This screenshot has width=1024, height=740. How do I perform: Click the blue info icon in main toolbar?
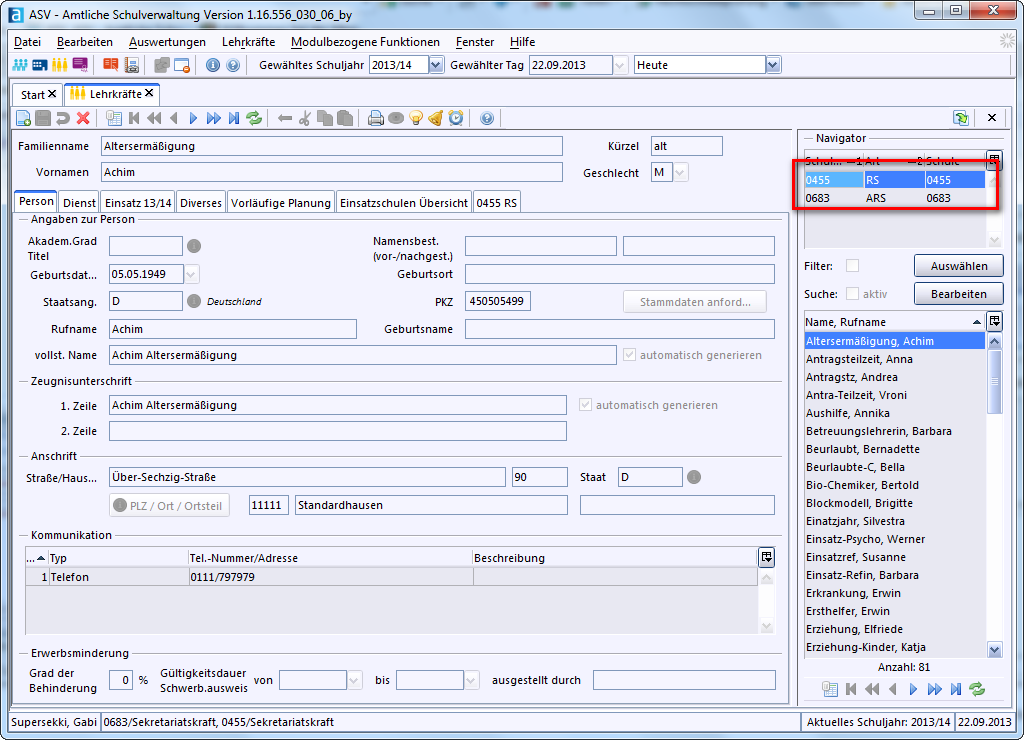coord(213,65)
